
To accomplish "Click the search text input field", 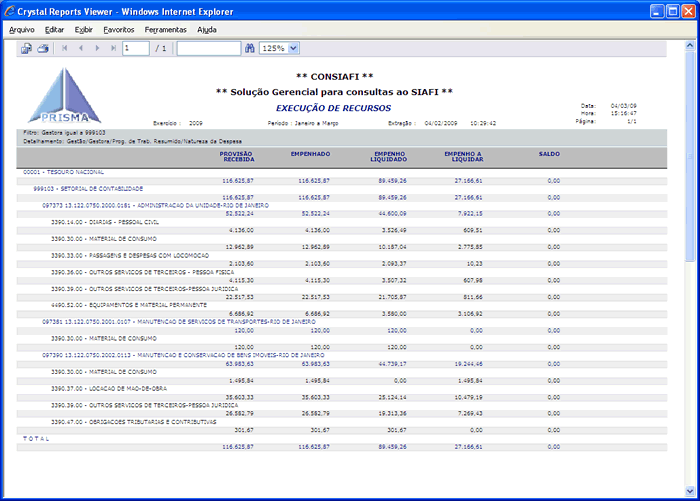I will pos(208,48).
